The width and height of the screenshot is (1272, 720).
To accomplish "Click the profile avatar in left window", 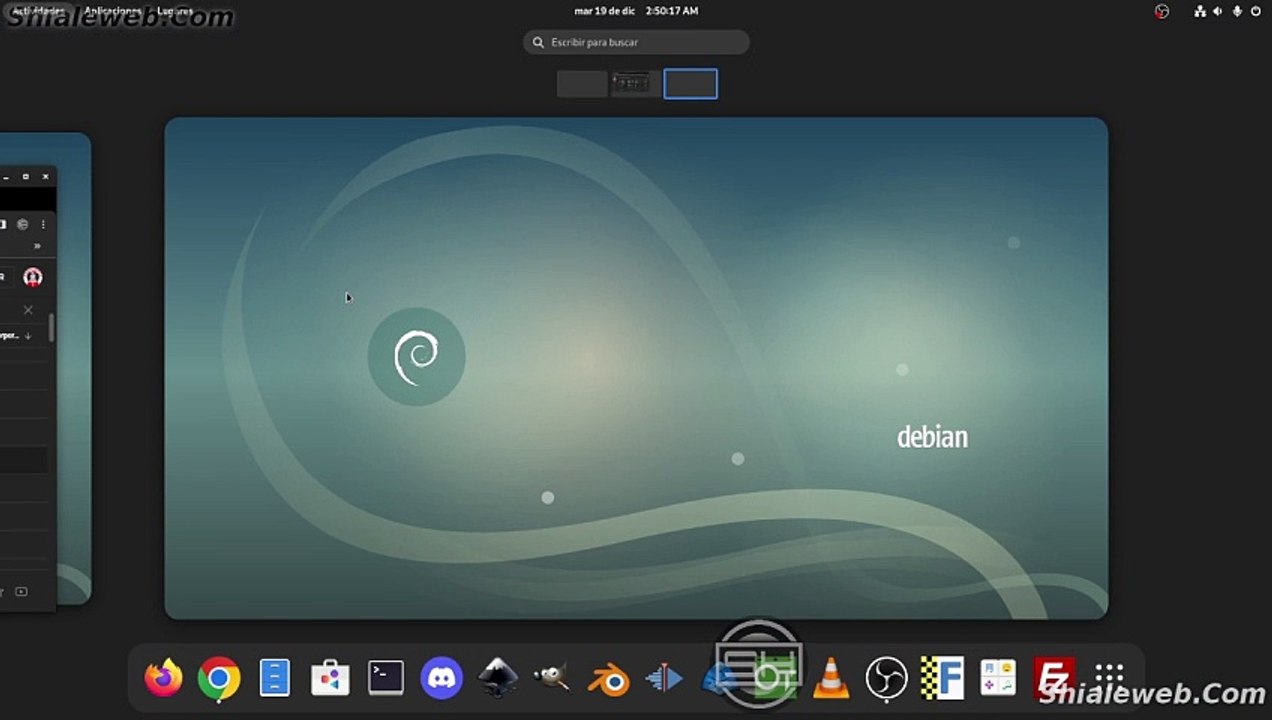I will [33, 277].
